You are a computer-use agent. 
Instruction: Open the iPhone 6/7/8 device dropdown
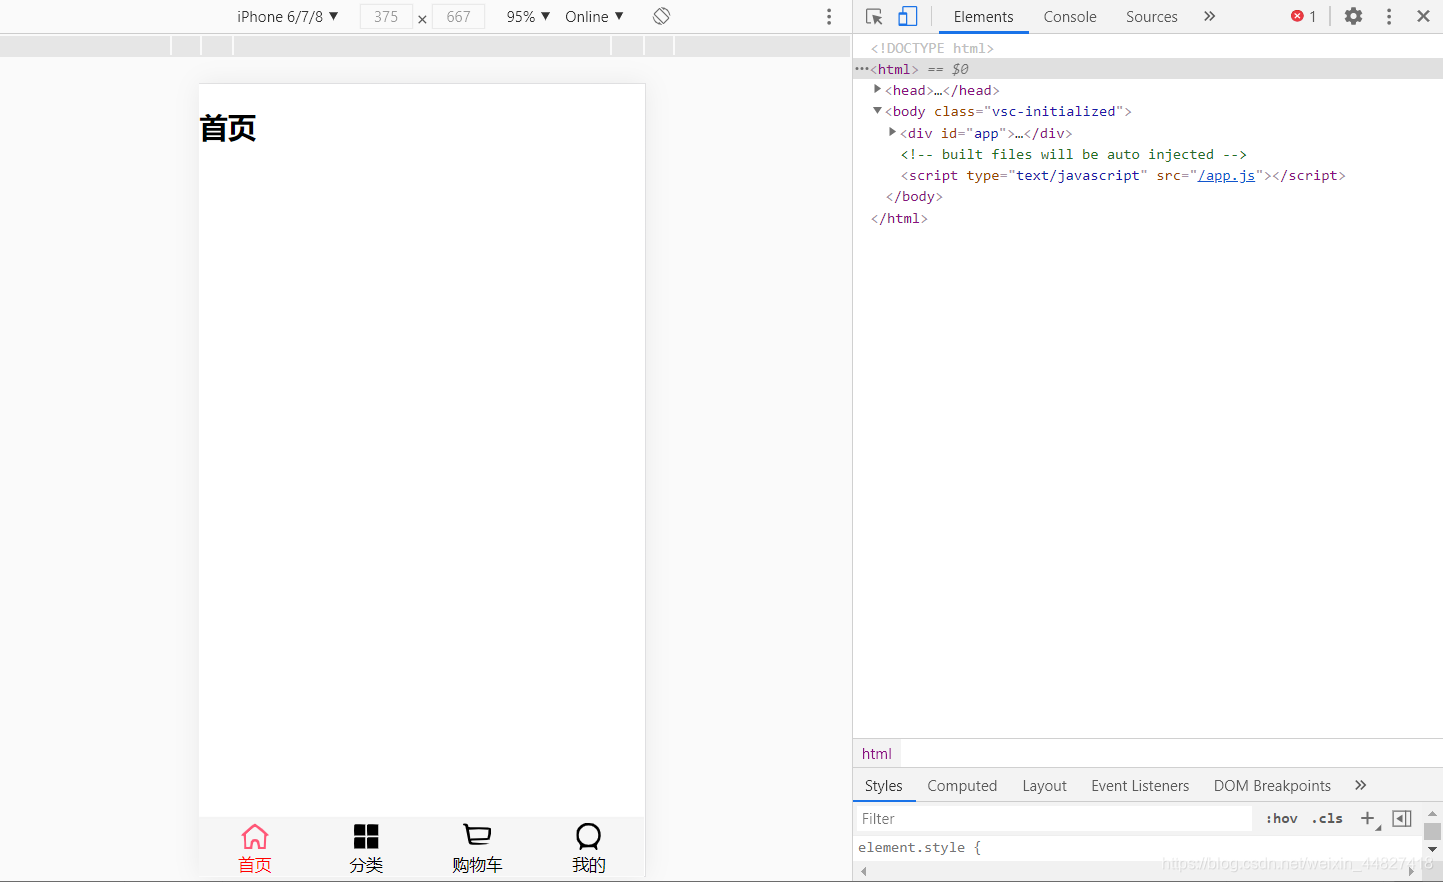[x=288, y=16]
